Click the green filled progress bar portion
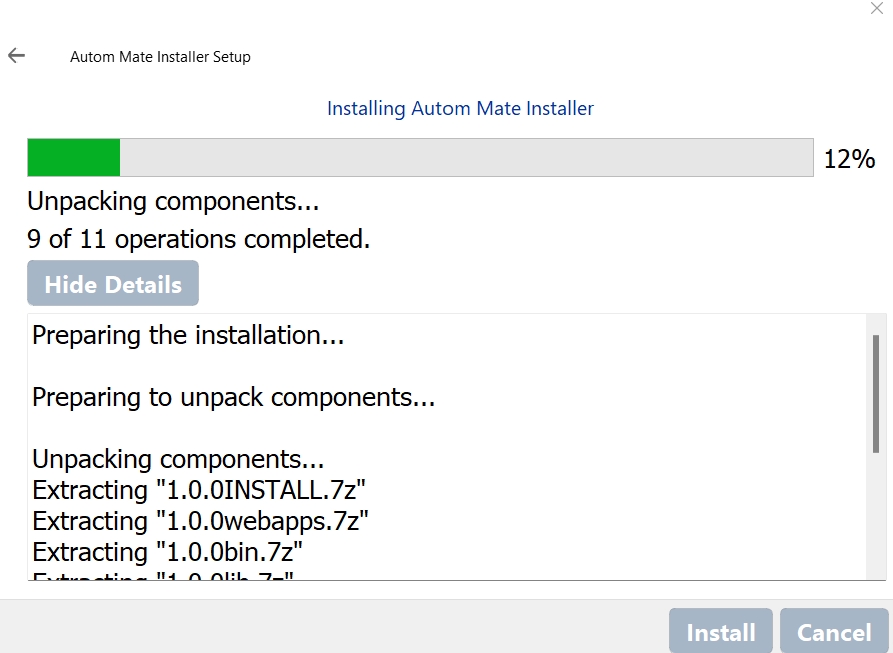 74,158
